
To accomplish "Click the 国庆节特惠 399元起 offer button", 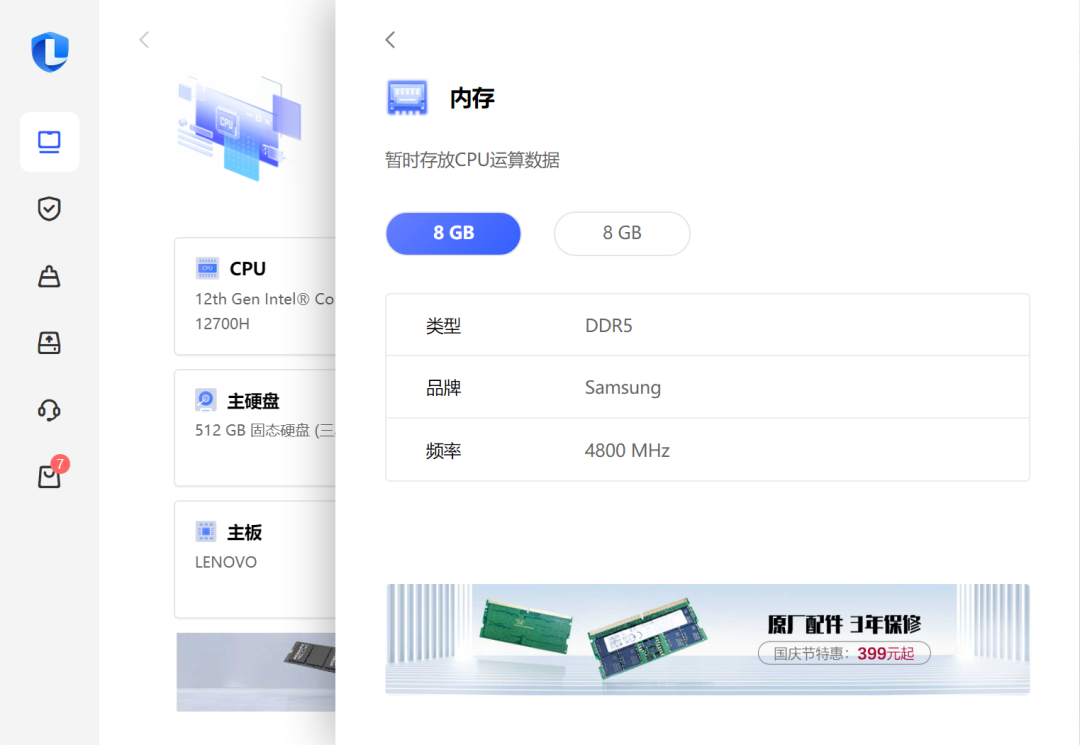I will [x=844, y=653].
